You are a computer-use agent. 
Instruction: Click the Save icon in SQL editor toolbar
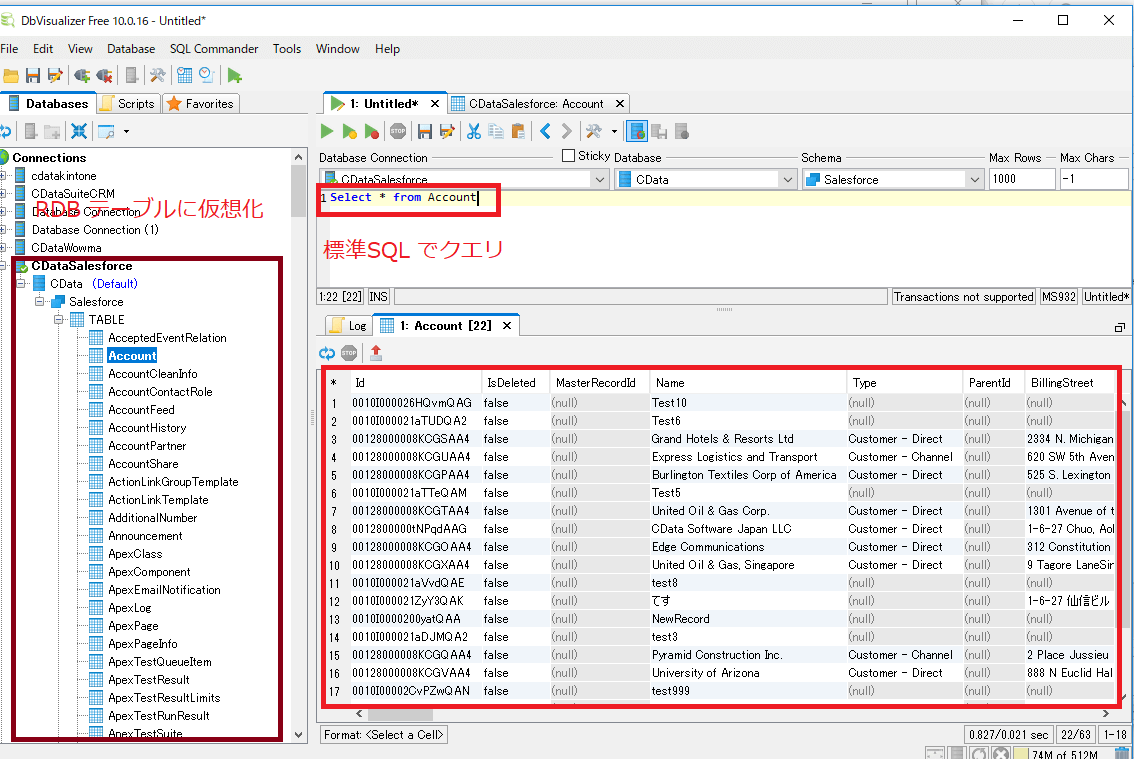[x=425, y=131]
